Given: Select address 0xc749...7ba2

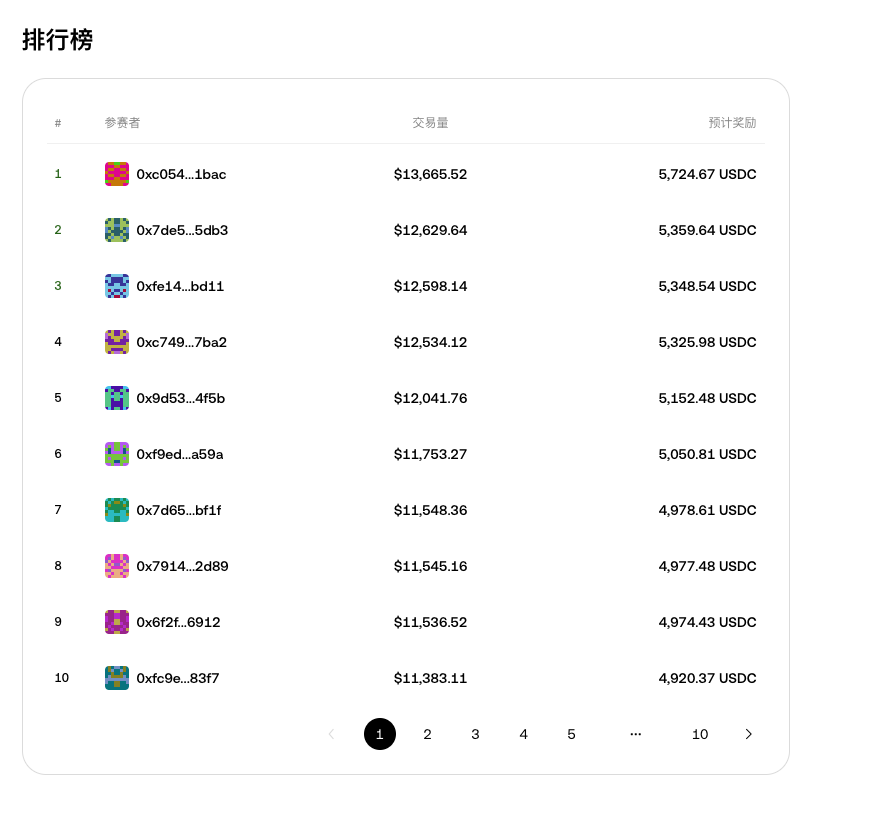Looking at the screenshot, I should click(x=181, y=342).
